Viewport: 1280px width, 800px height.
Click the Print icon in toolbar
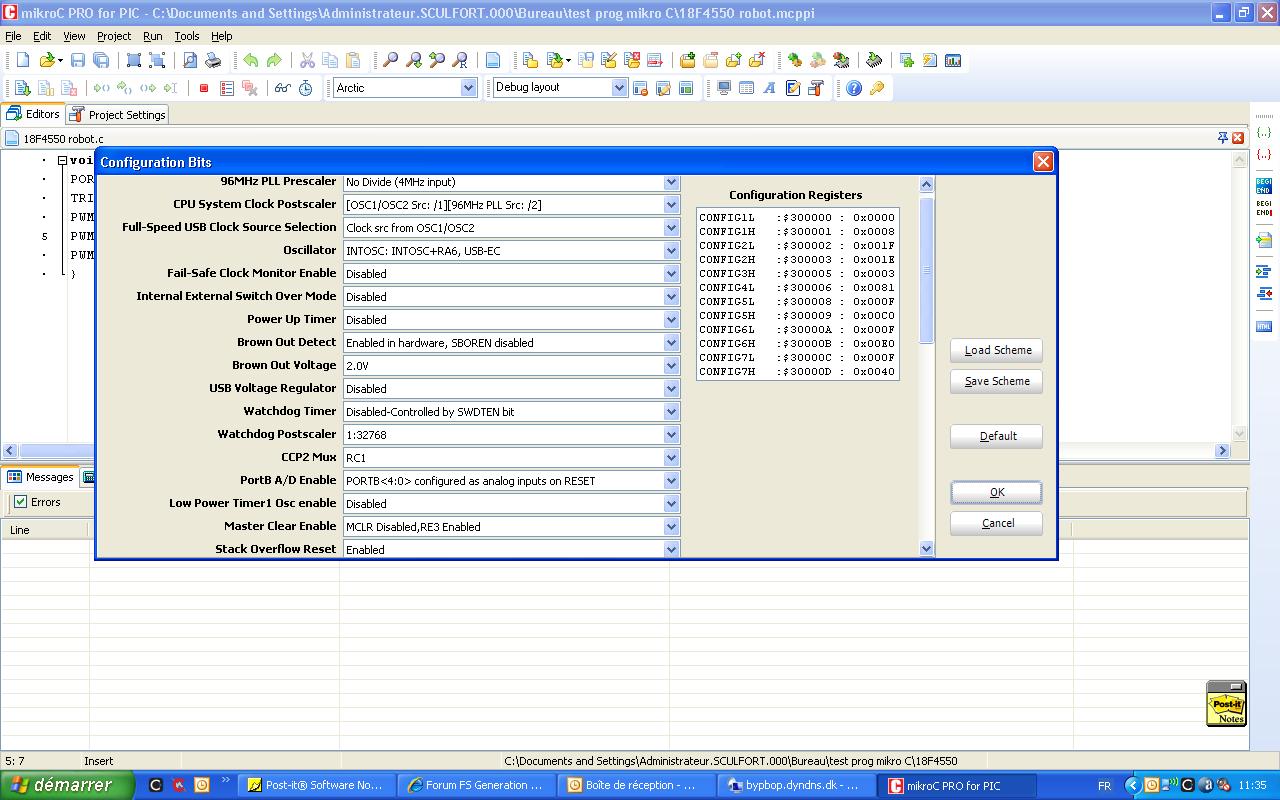point(213,61)
